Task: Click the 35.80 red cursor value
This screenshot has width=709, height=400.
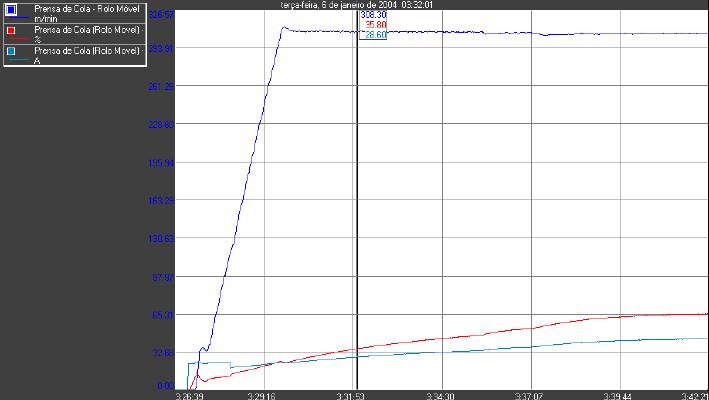Action: [x=375, y=25]
